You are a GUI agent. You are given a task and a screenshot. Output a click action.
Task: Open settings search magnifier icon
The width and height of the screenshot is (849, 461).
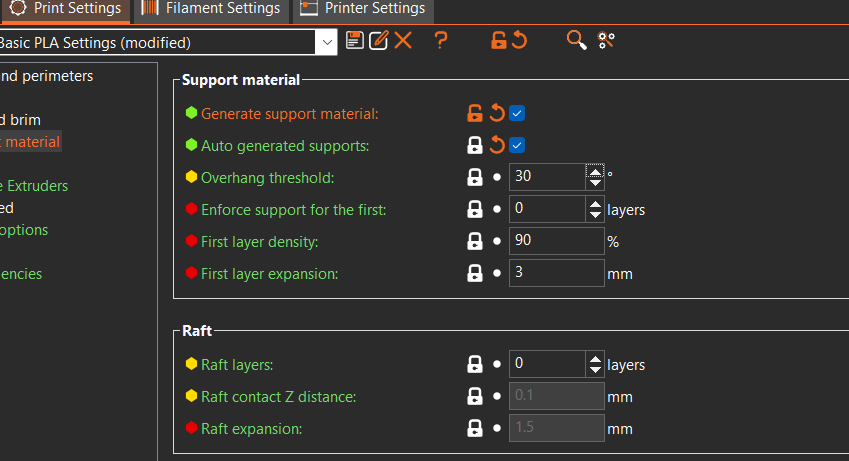[x=576, y=41]
